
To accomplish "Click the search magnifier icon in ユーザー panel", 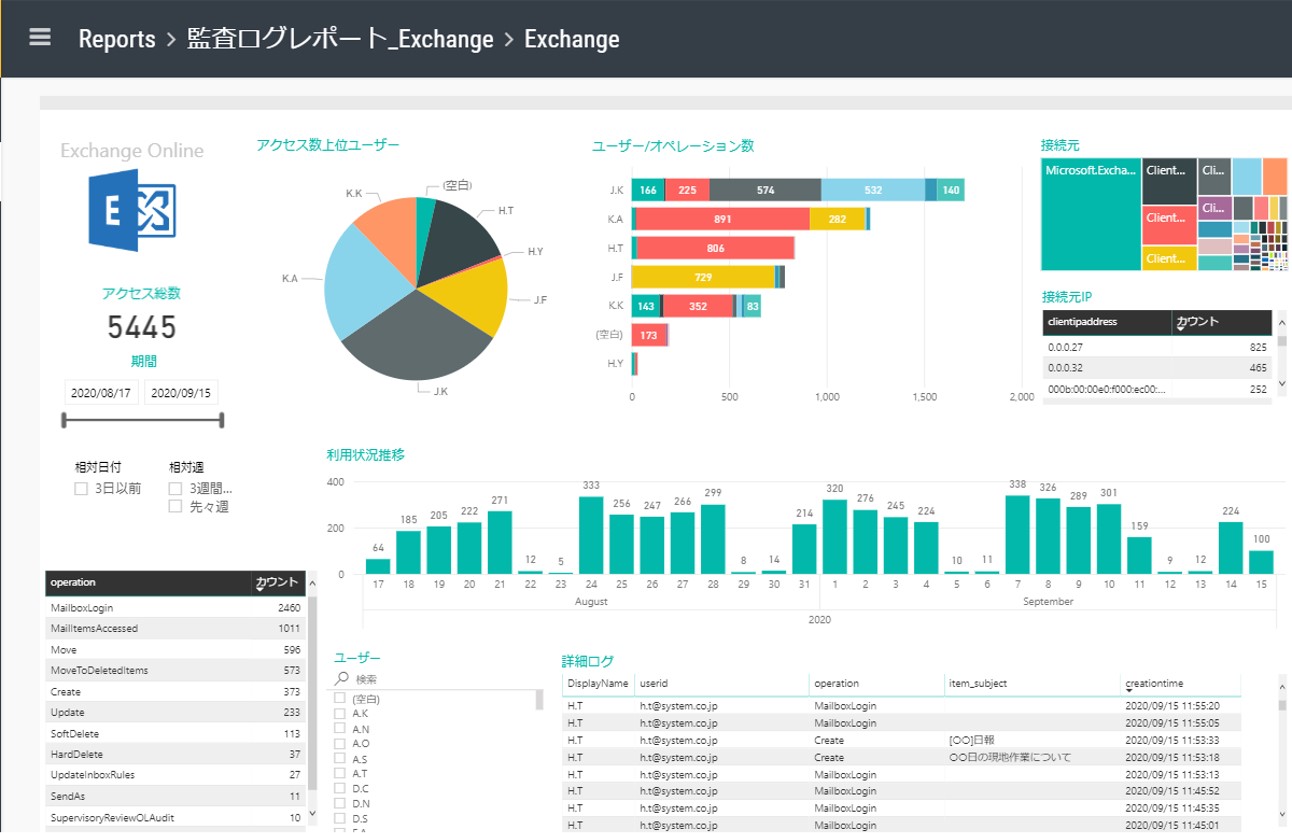I will 341,679.
